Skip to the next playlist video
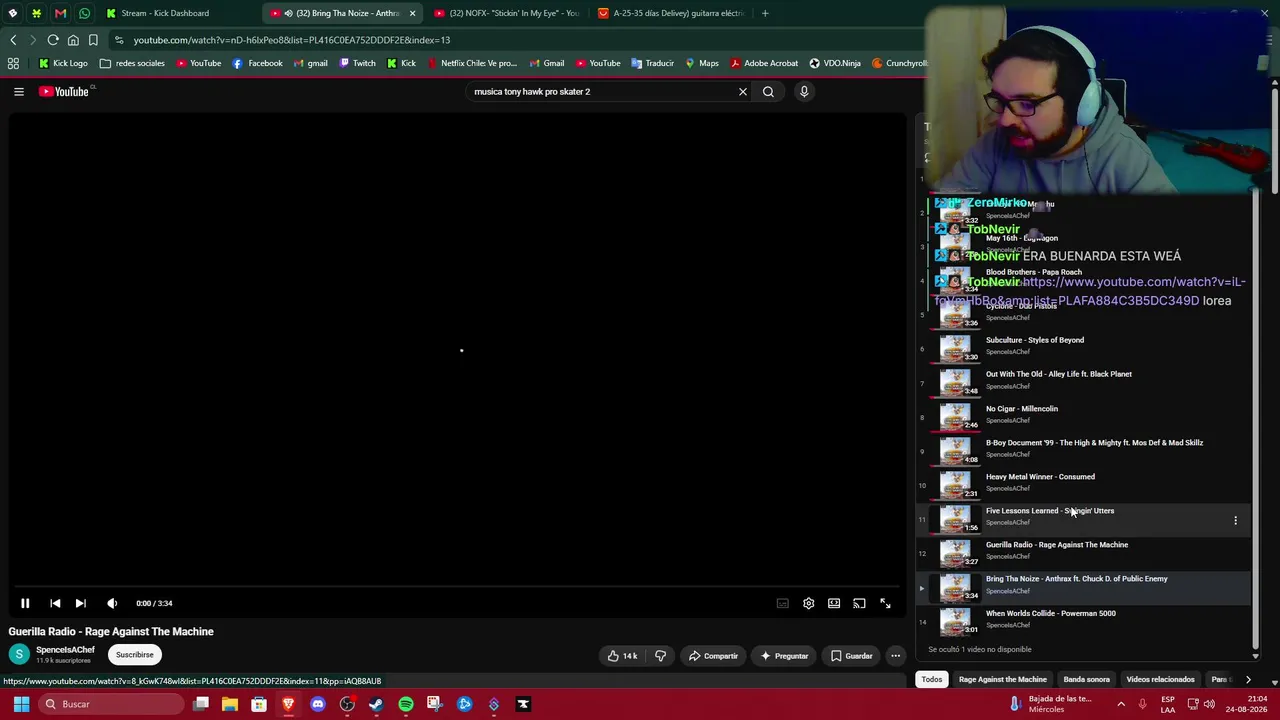 coord(81,603)
